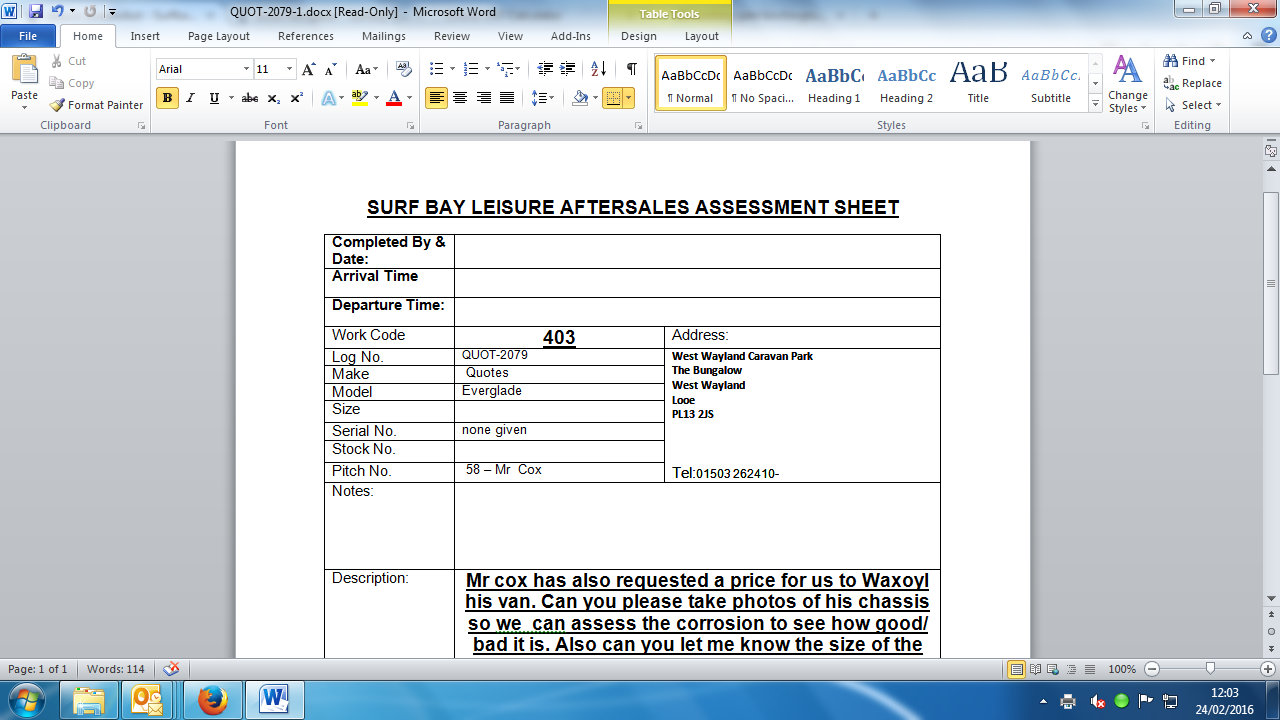Click the Sort icon in Paragraph group
Image resolution: width=1280 pixels, height=720 pixels.
pyautogui.click(x=598, y=69)
